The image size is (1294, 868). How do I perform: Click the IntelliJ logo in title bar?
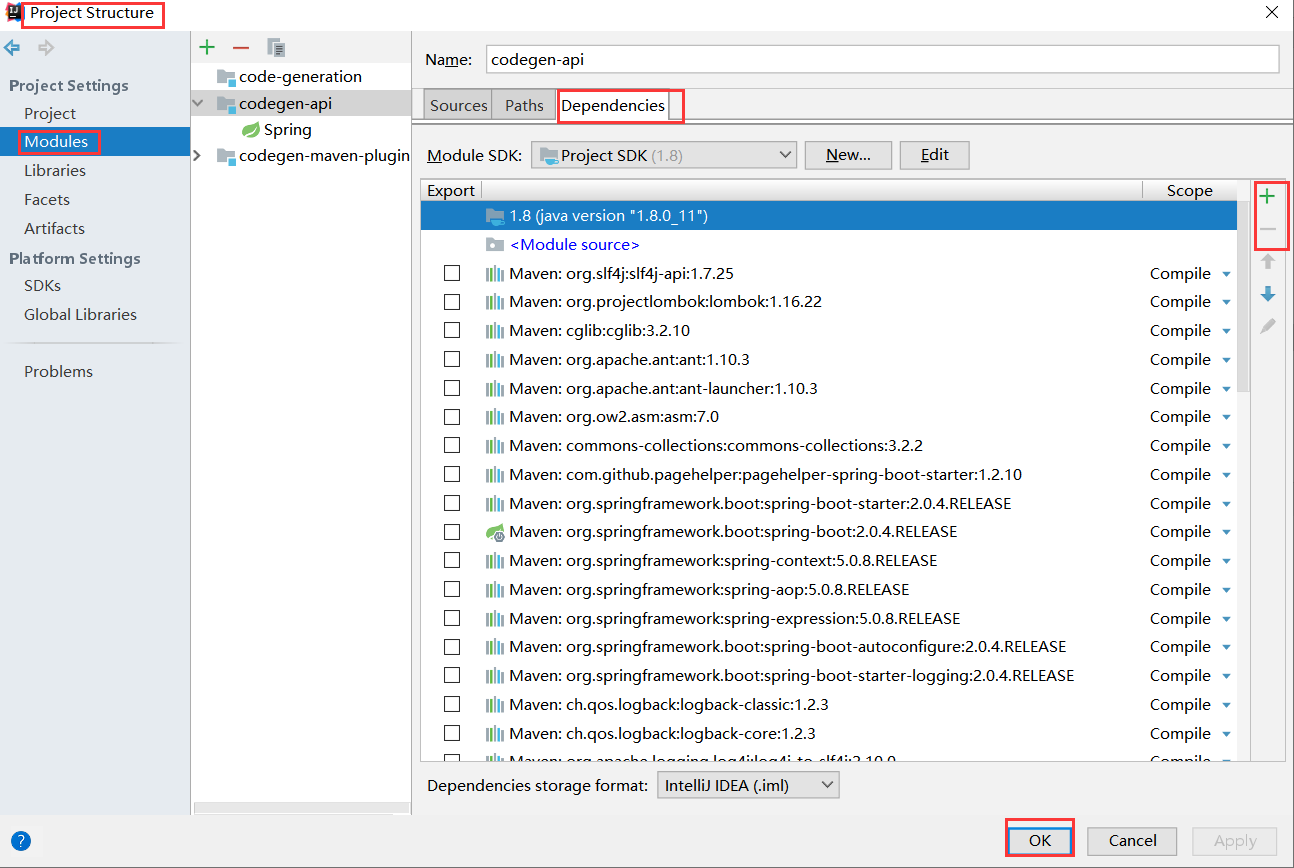[14, 13]
